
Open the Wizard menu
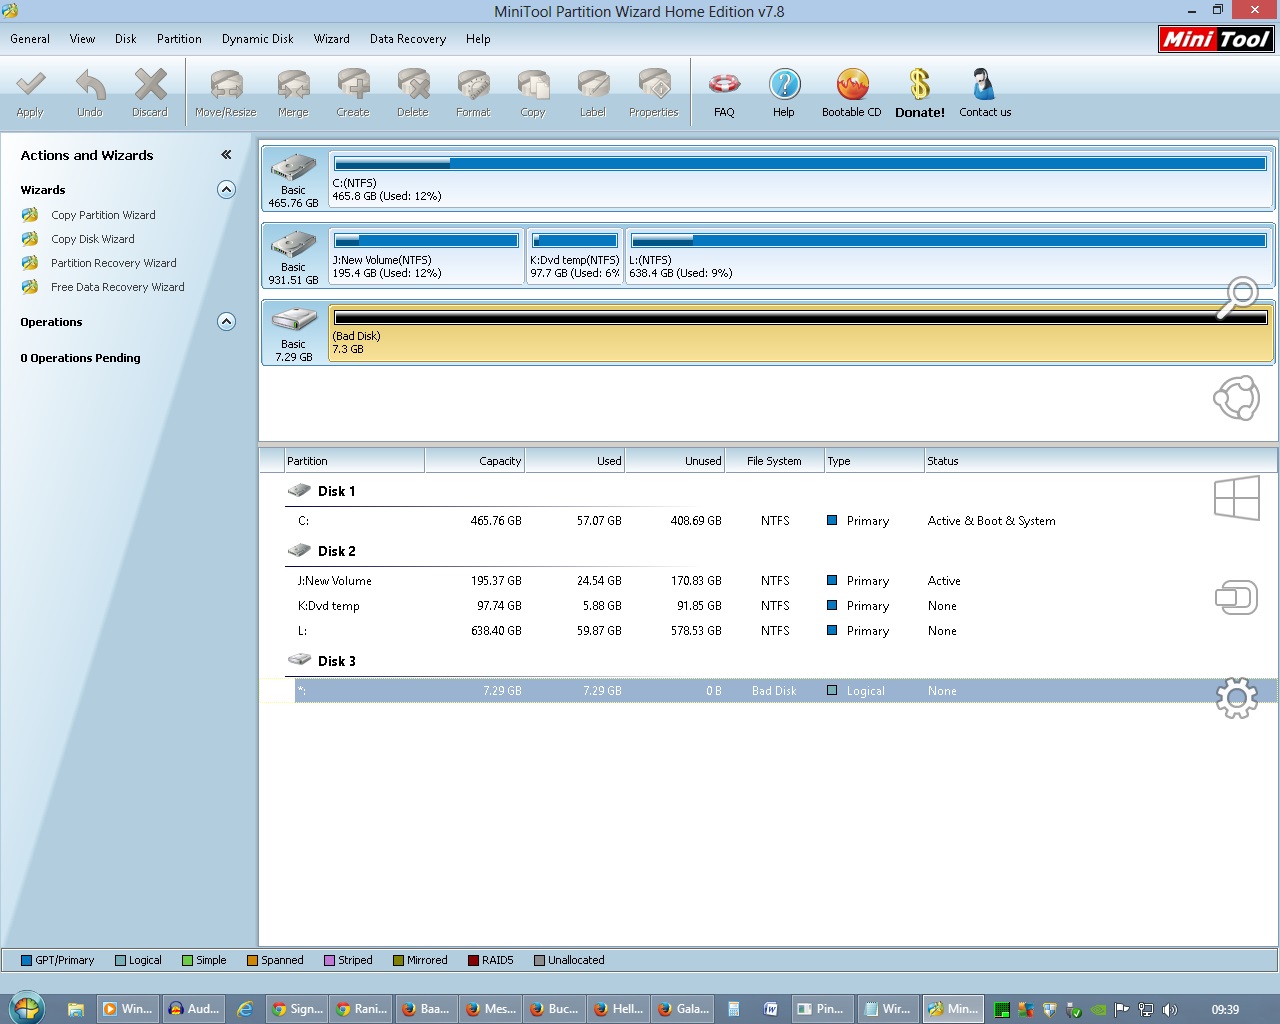coord(332,39)
